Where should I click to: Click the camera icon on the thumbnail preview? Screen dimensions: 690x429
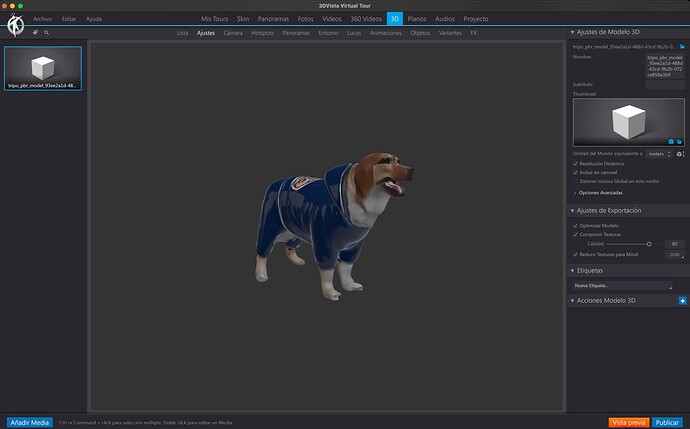(670, 142)
